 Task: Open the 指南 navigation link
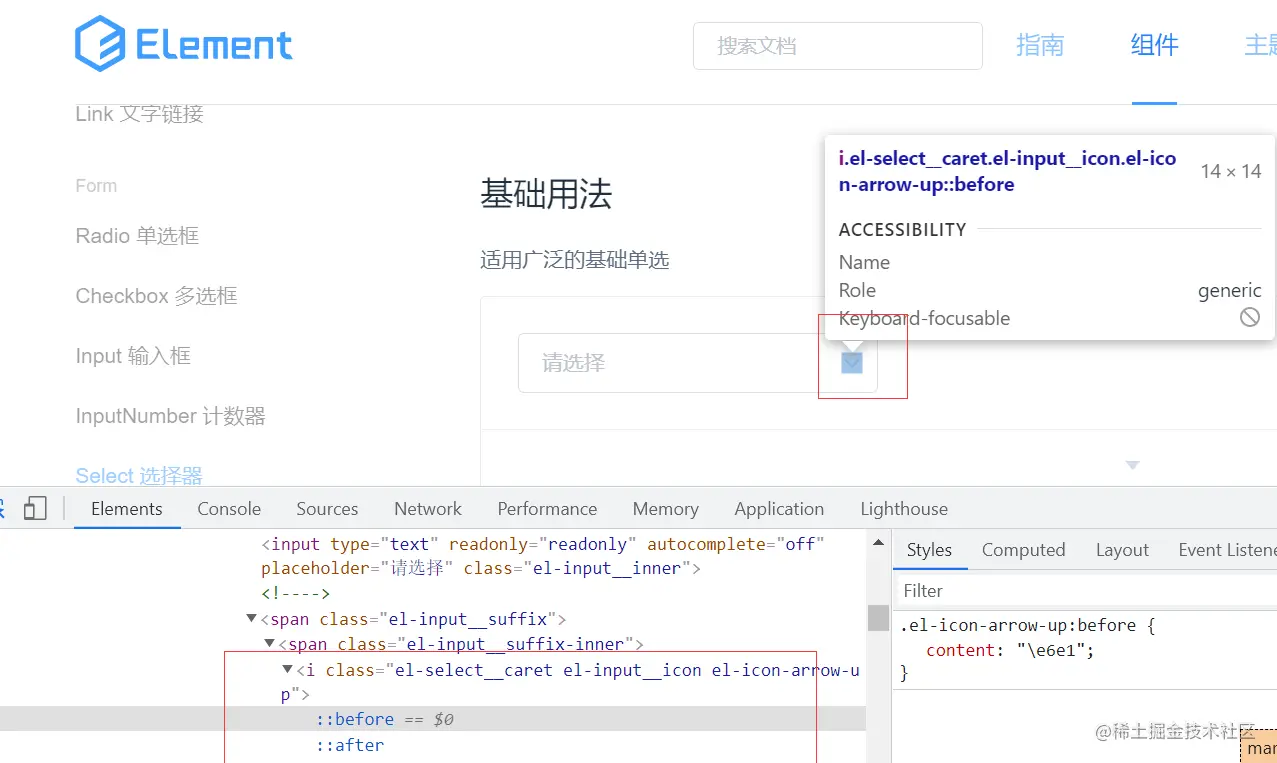tap(1040, 45)
